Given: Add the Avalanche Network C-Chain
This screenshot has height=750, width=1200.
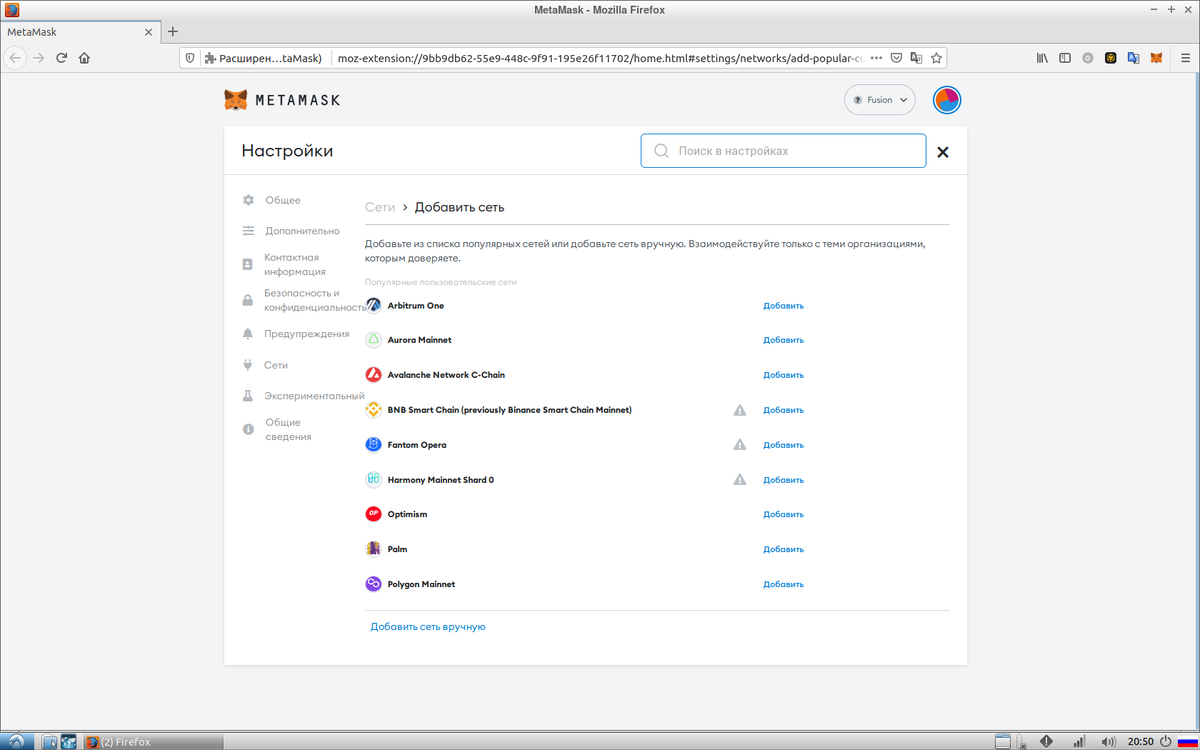Looking at the screenshot, I should click(783, 375).
